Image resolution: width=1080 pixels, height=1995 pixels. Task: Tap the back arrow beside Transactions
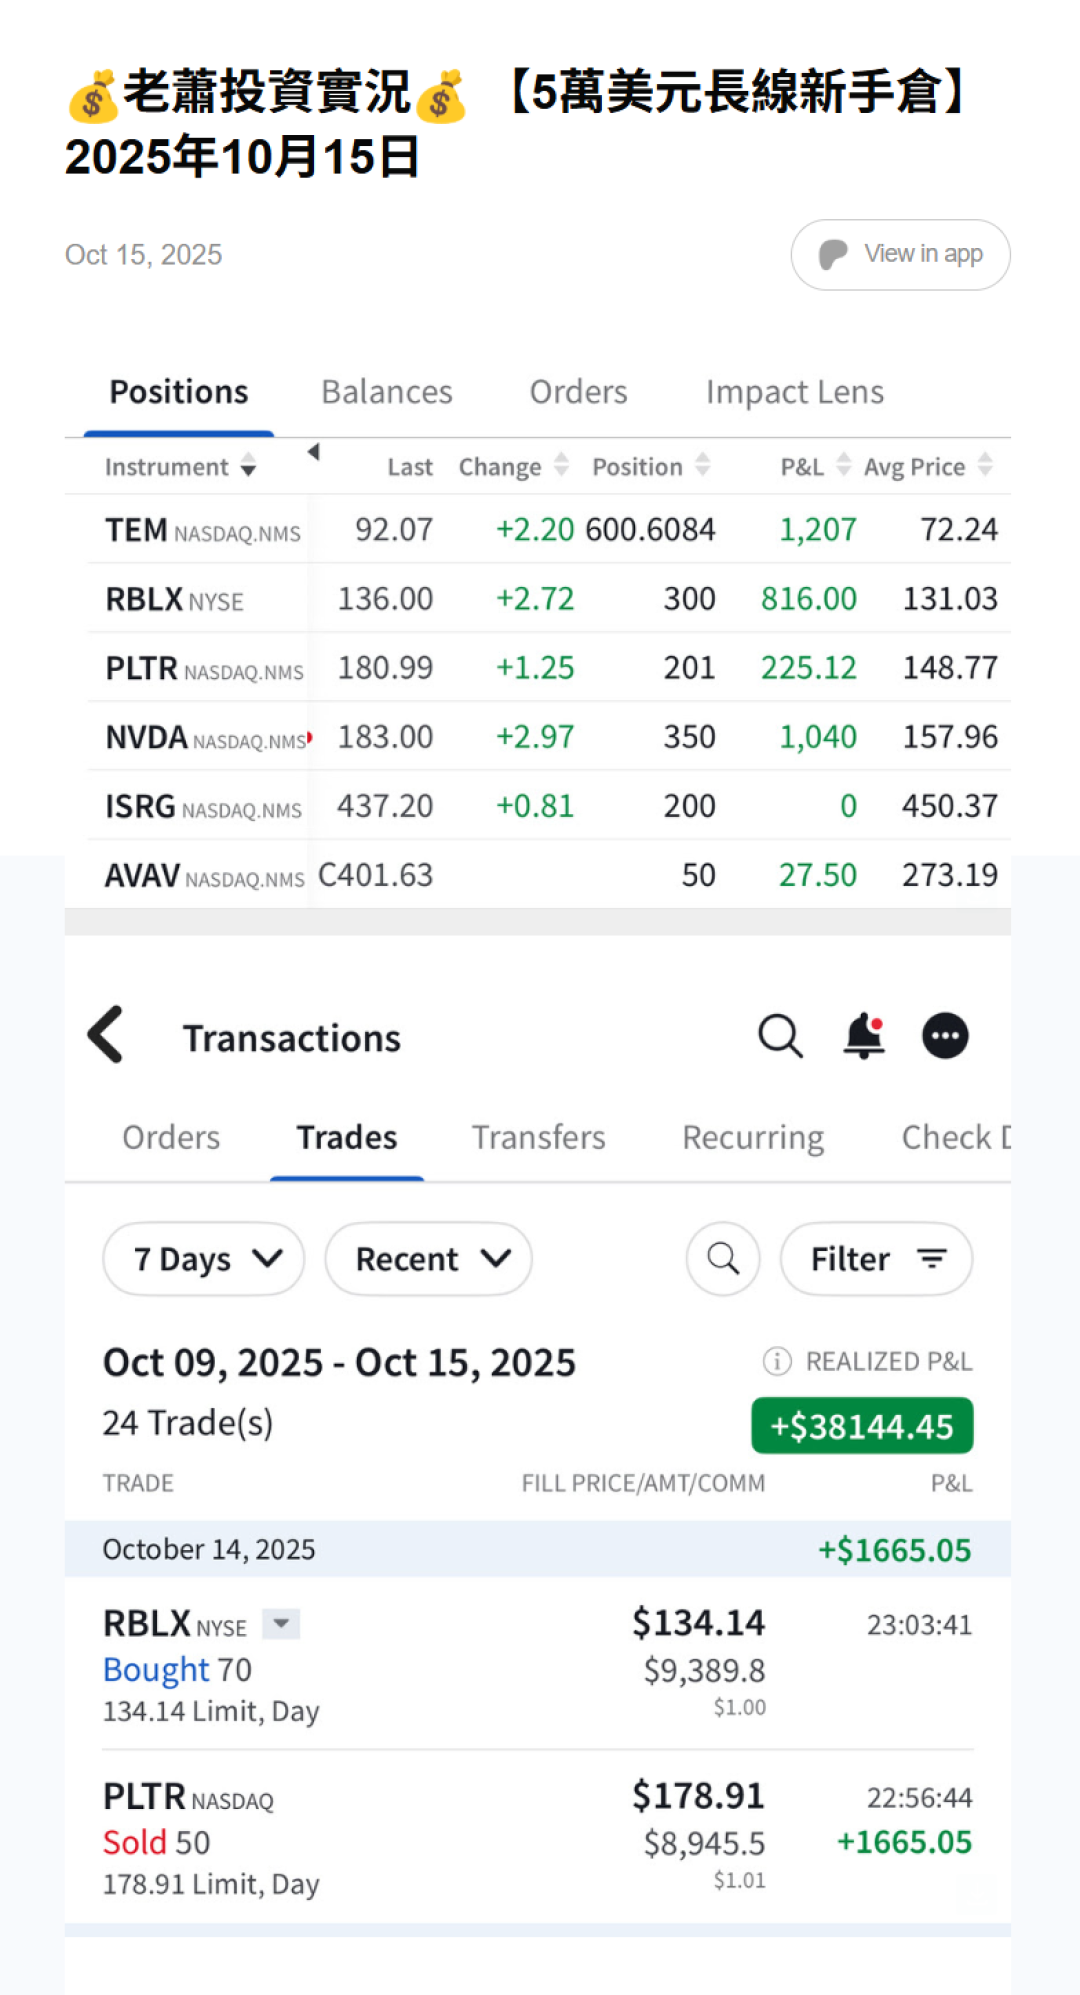click(x=106, y=1035)
